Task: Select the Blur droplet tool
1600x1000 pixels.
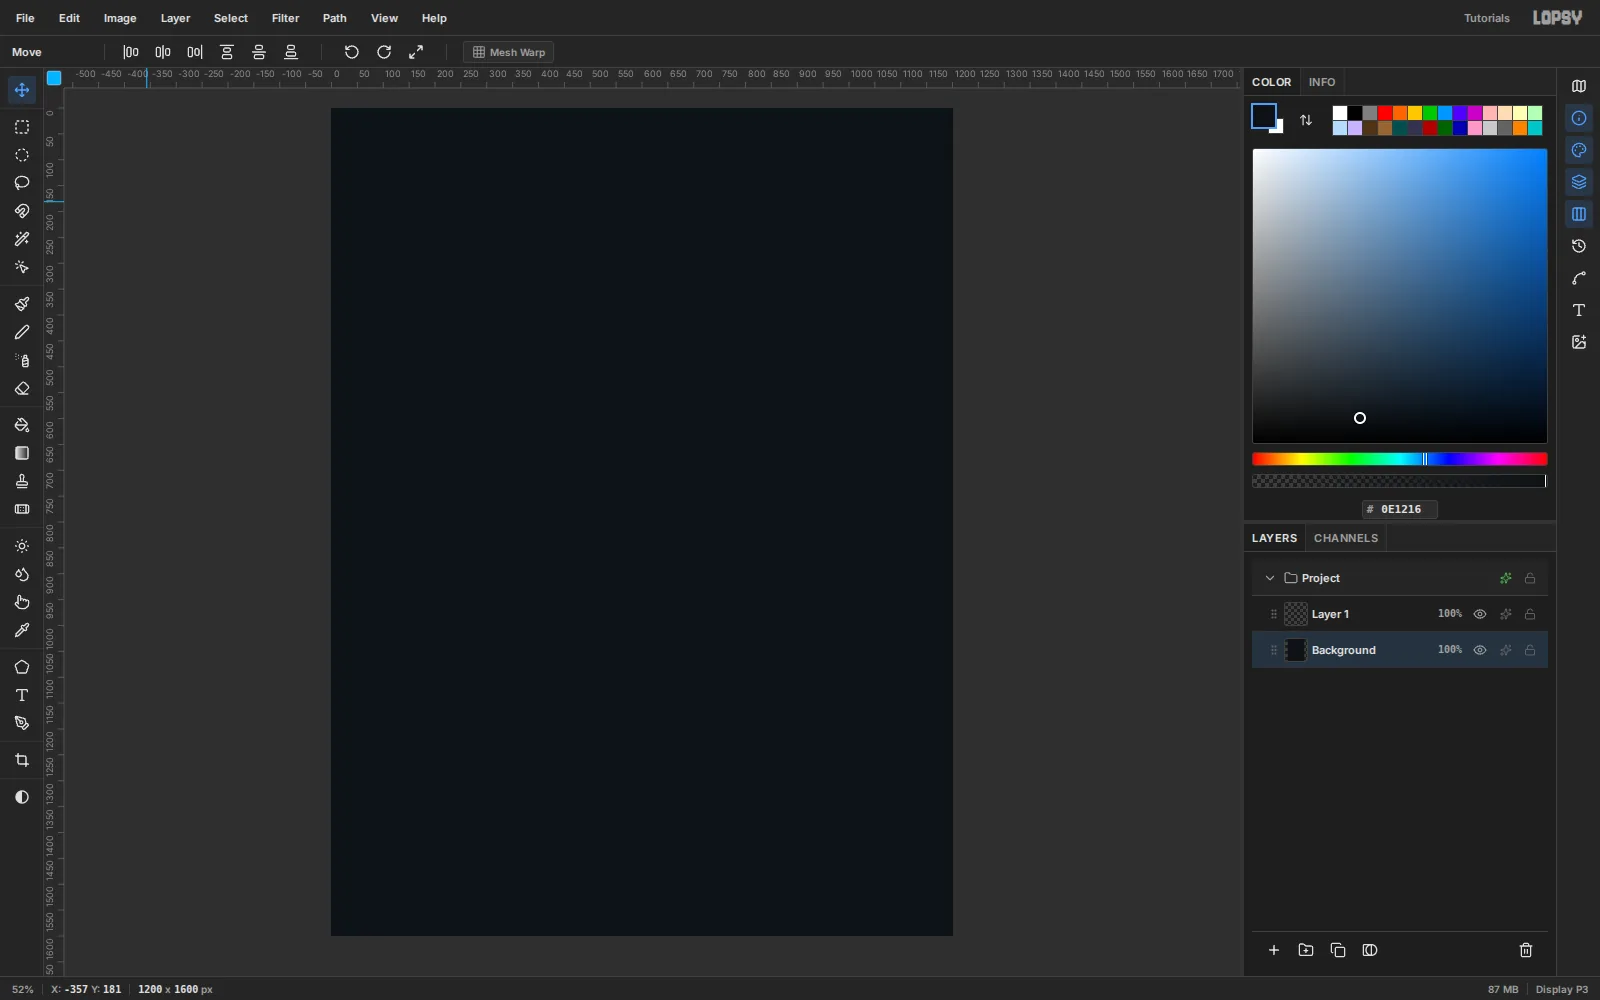Action: pyautogui.click(x=22, y=574)
